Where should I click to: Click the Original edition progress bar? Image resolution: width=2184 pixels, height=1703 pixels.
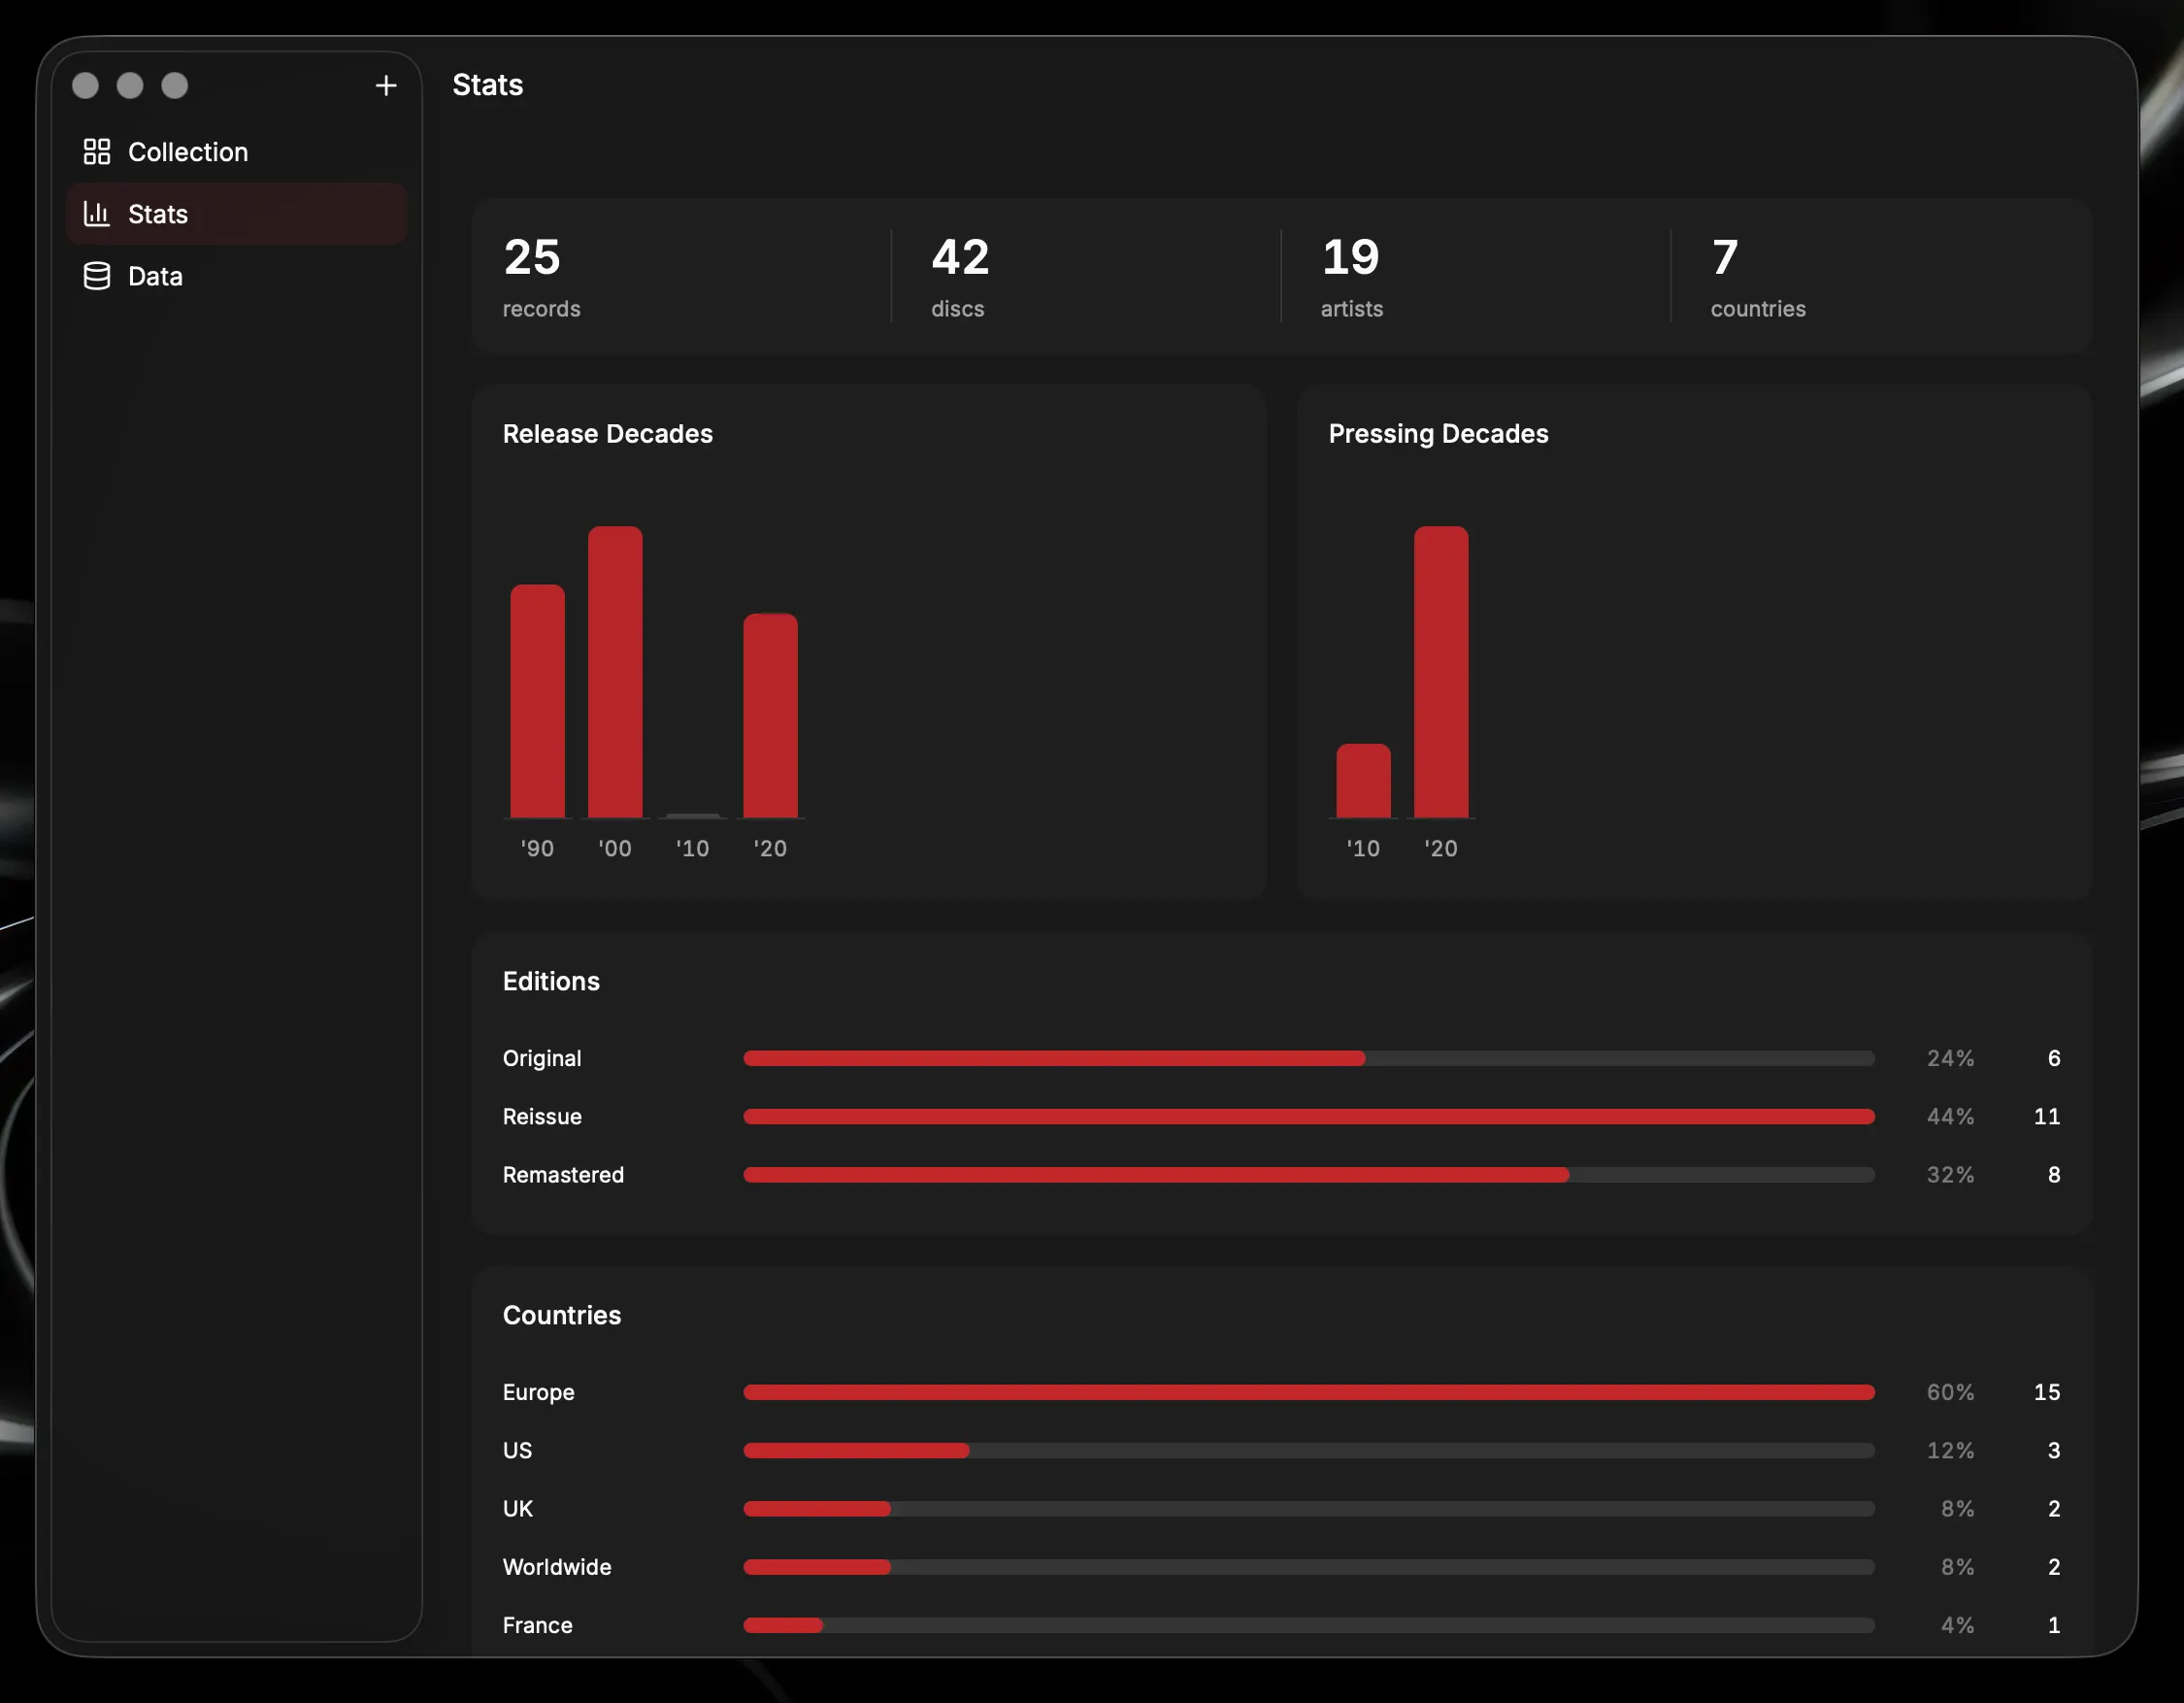click(1309, 1058)
